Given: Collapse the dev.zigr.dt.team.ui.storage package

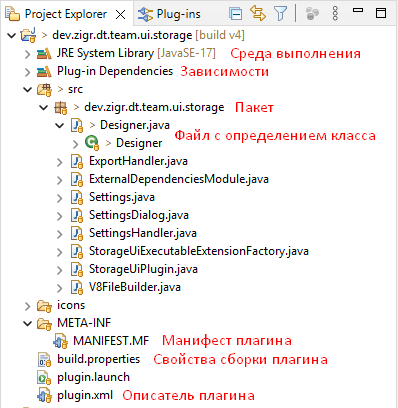Looking at the screenshot, I should click(44, 107).
